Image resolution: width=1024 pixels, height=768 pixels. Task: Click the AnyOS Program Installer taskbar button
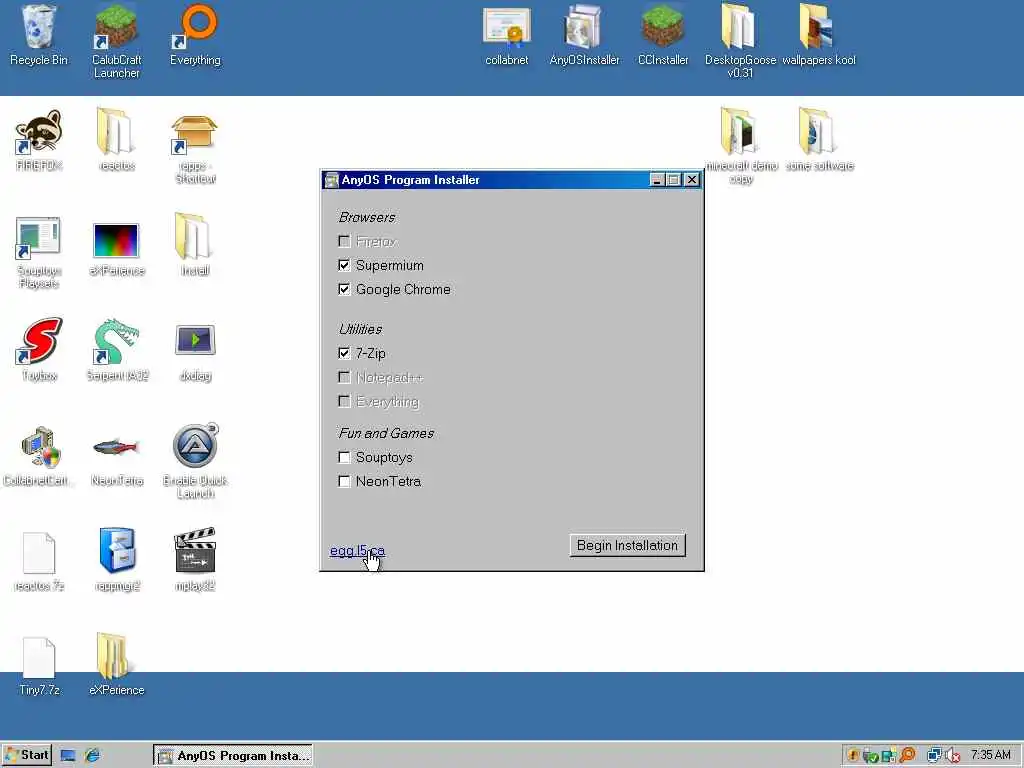pos(233,756)
